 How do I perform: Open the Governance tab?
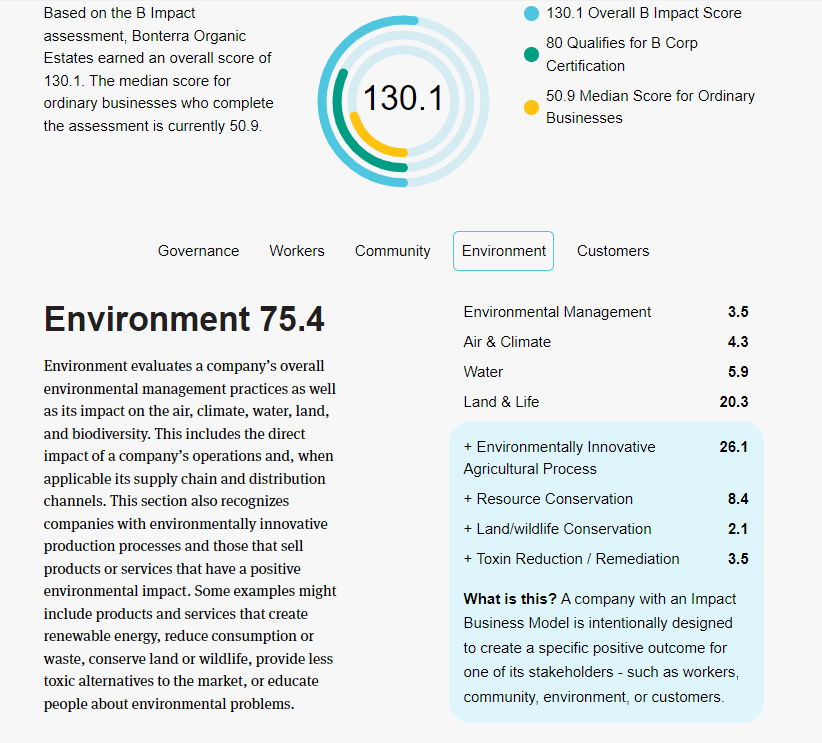pyautogui.click(x=198, y=251)
